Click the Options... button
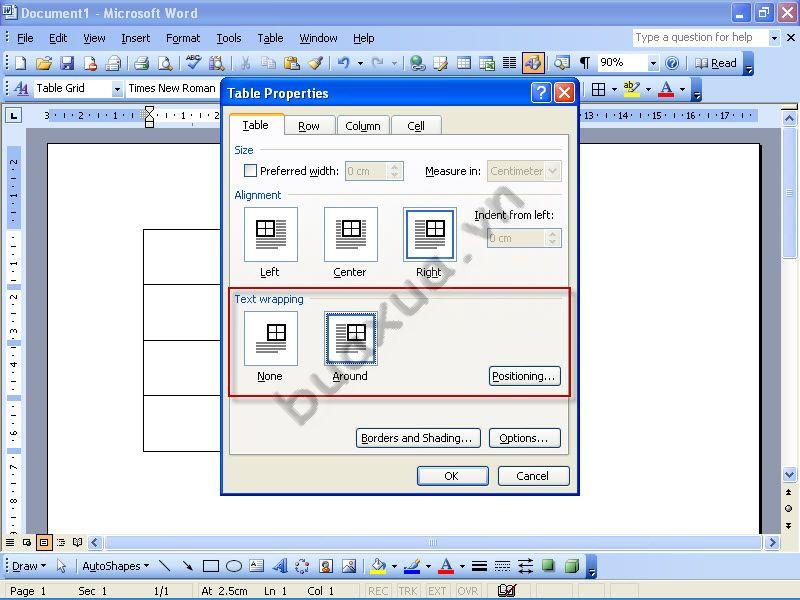Screen dimensions: 800x600 coord(524,438)
